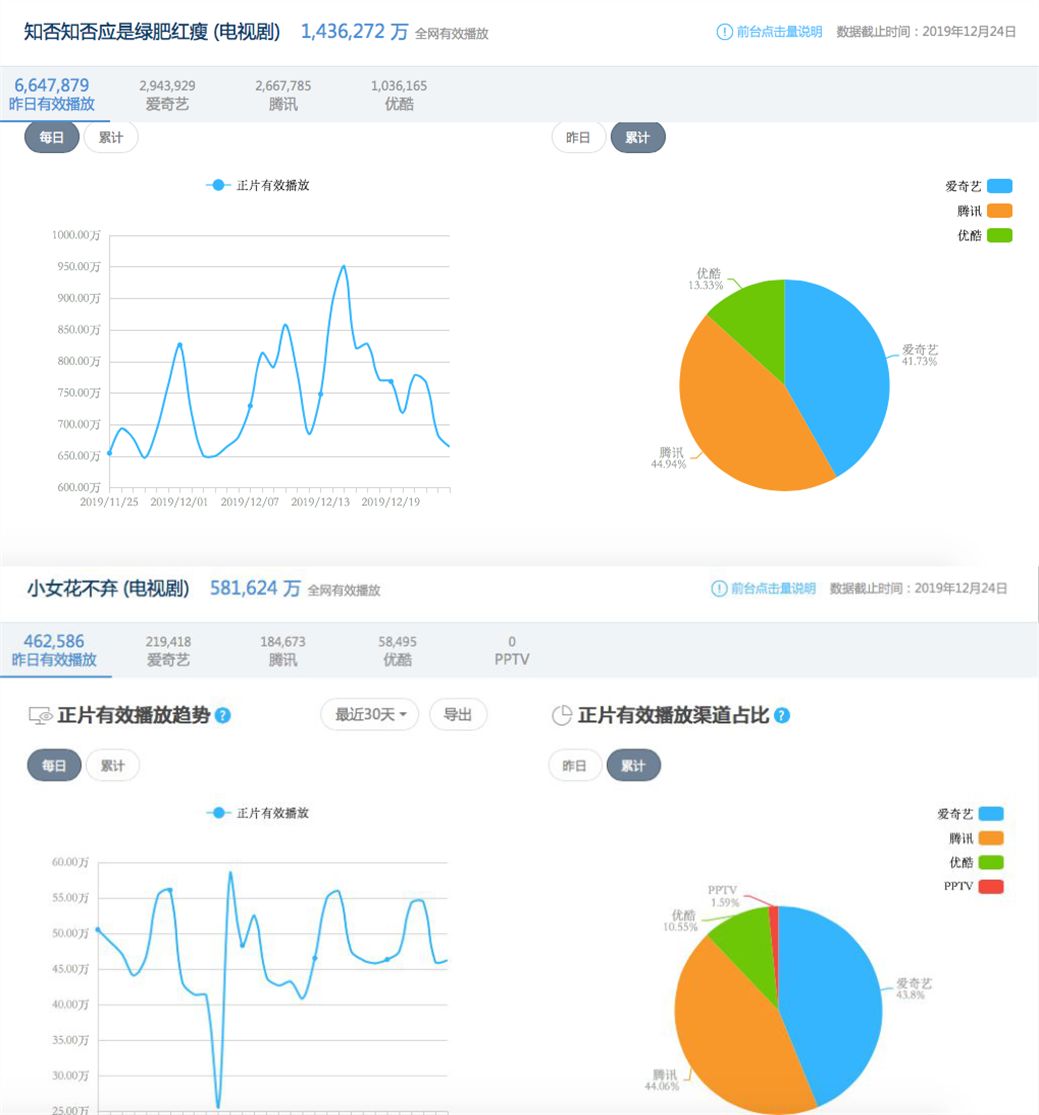Open the help icon next to 正片有效播放趋势
The height and width of the screenshot is (1115, 1039).
[x=224, y=714]
